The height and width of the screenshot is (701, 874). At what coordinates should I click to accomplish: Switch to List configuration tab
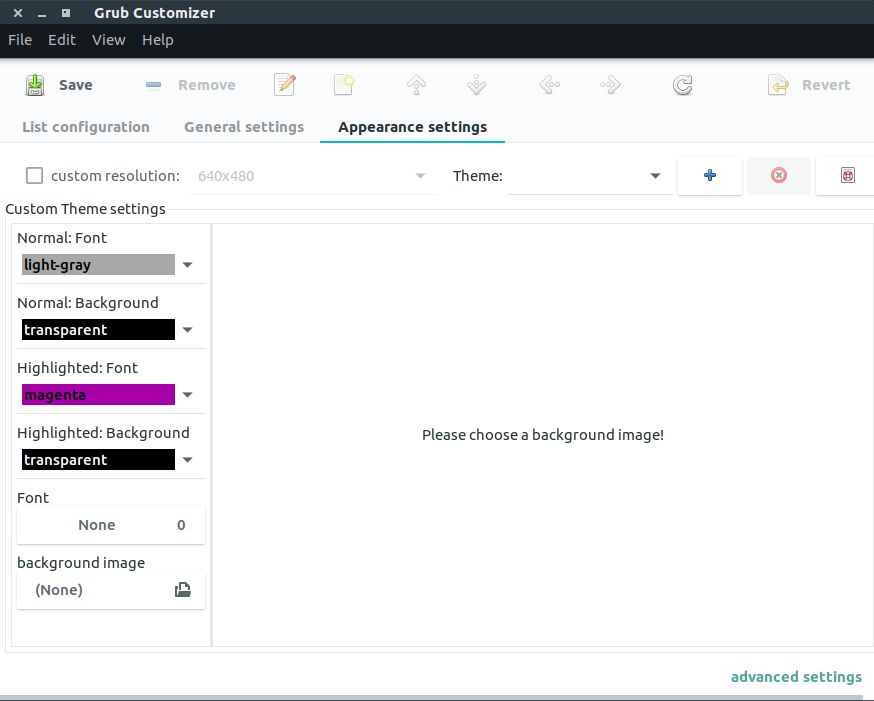click(86, 127)
